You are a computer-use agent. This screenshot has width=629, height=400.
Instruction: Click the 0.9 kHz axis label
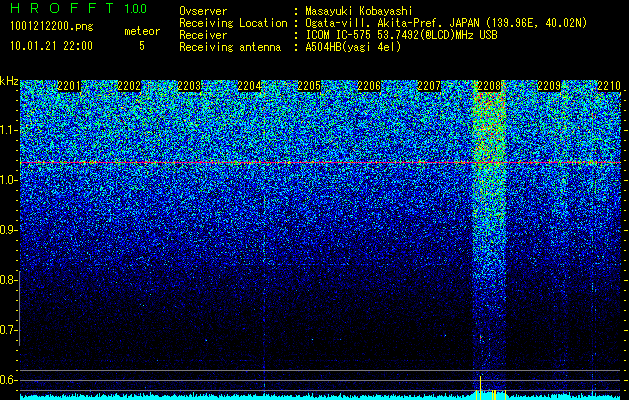click(x=7, y=230)
